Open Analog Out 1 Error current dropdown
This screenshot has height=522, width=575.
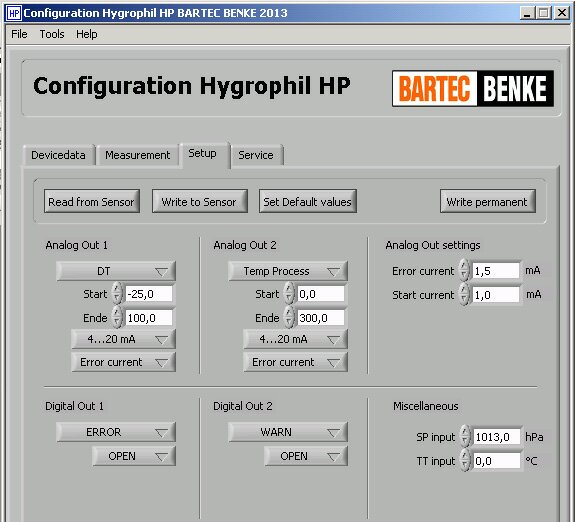[x=123, y=362]
